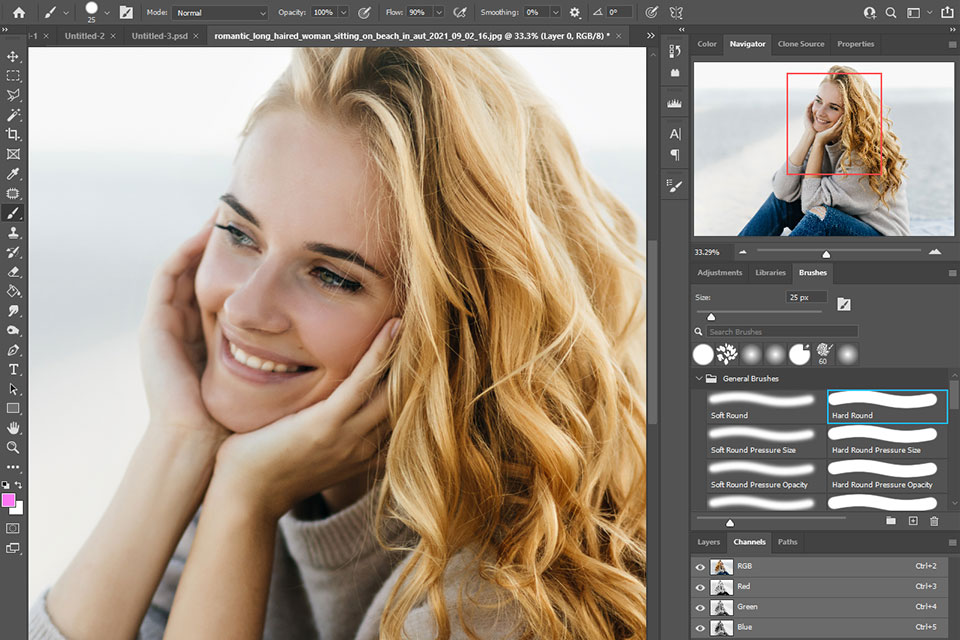
Task: Select the Paint Bucket tool
Action: (x=13, y=291)
